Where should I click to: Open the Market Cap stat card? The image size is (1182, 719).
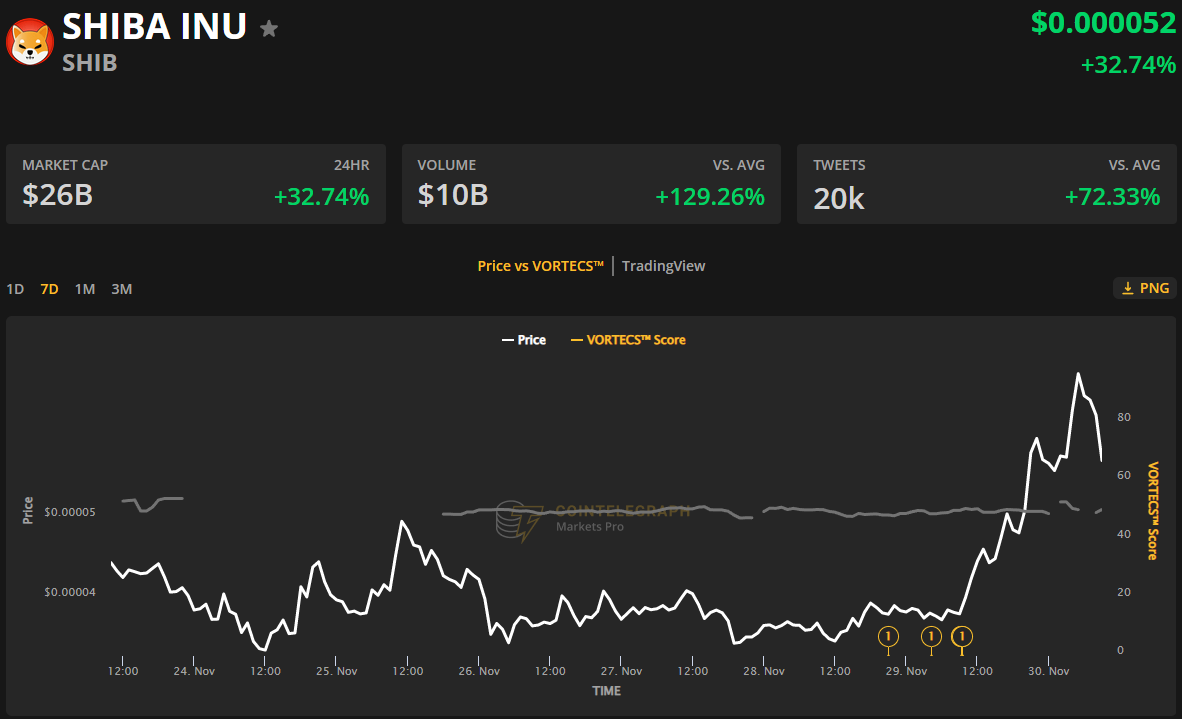[196, 184]
